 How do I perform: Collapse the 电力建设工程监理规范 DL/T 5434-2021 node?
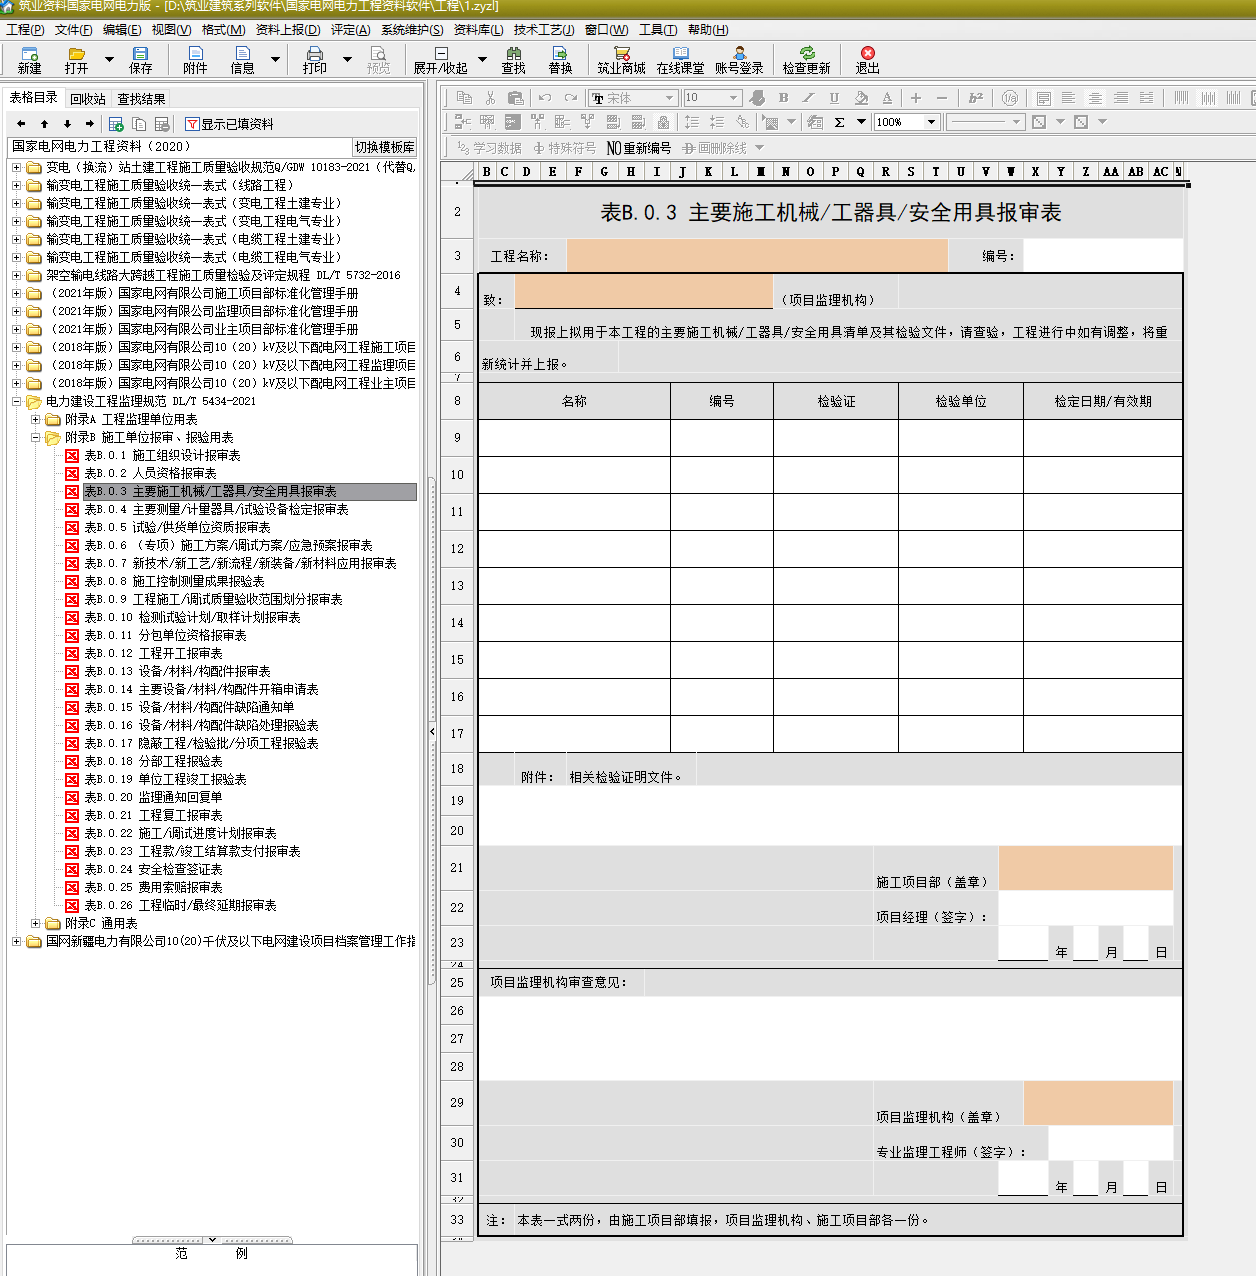tap(17, 401)
